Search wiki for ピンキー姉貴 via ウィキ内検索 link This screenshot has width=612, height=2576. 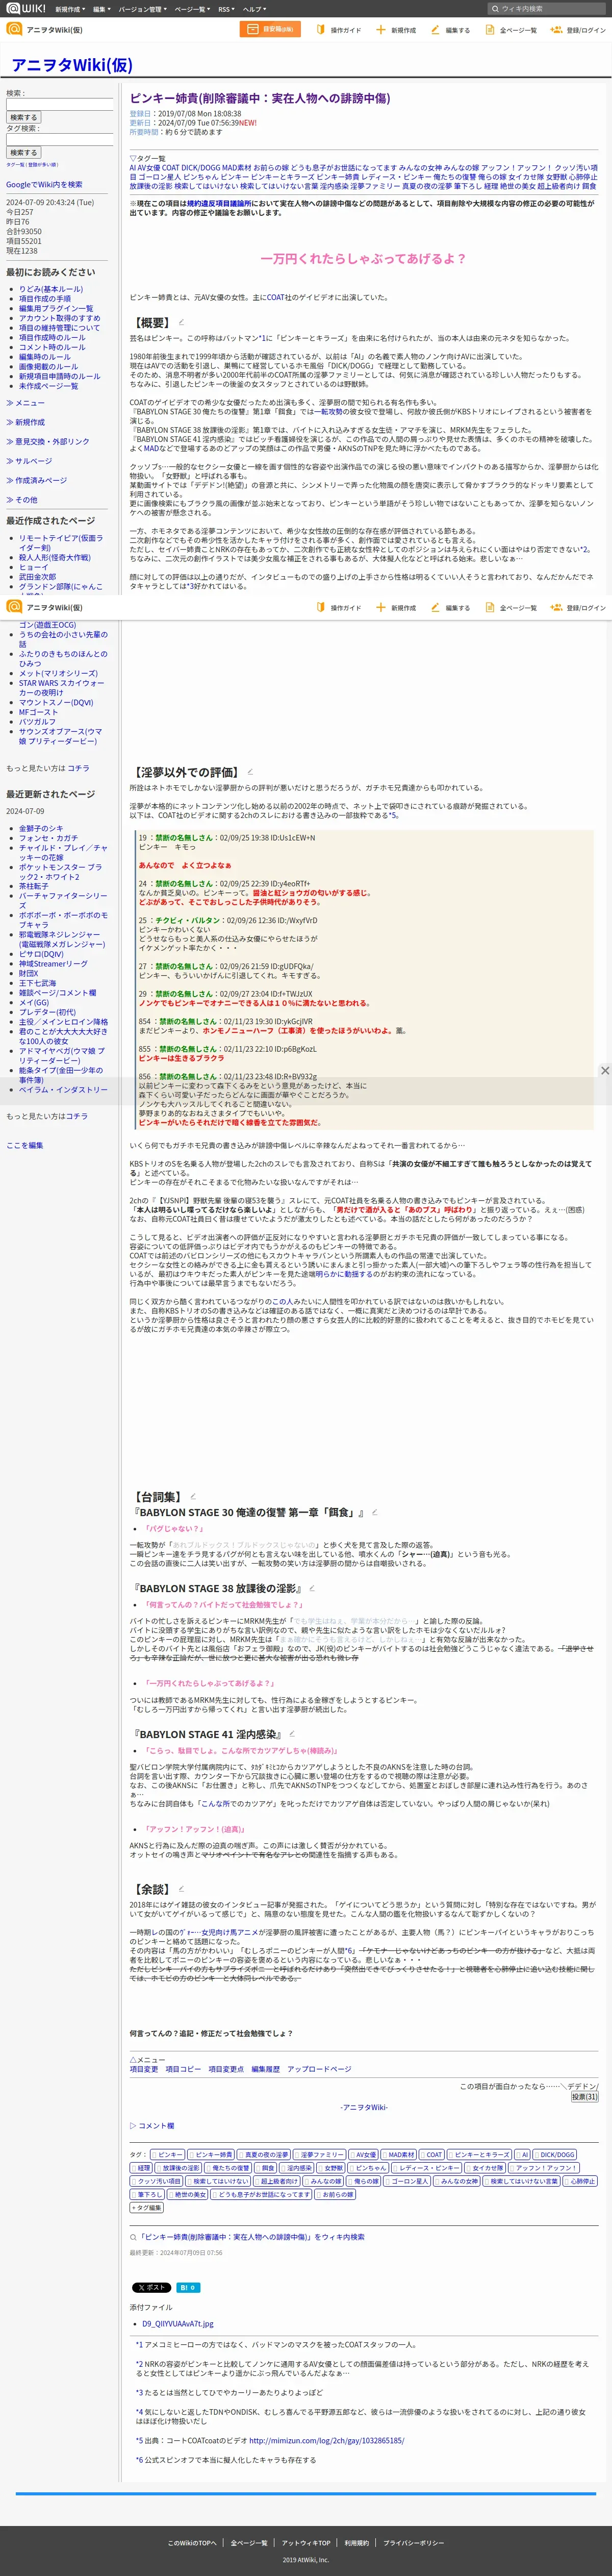(x=250, y=2236)
